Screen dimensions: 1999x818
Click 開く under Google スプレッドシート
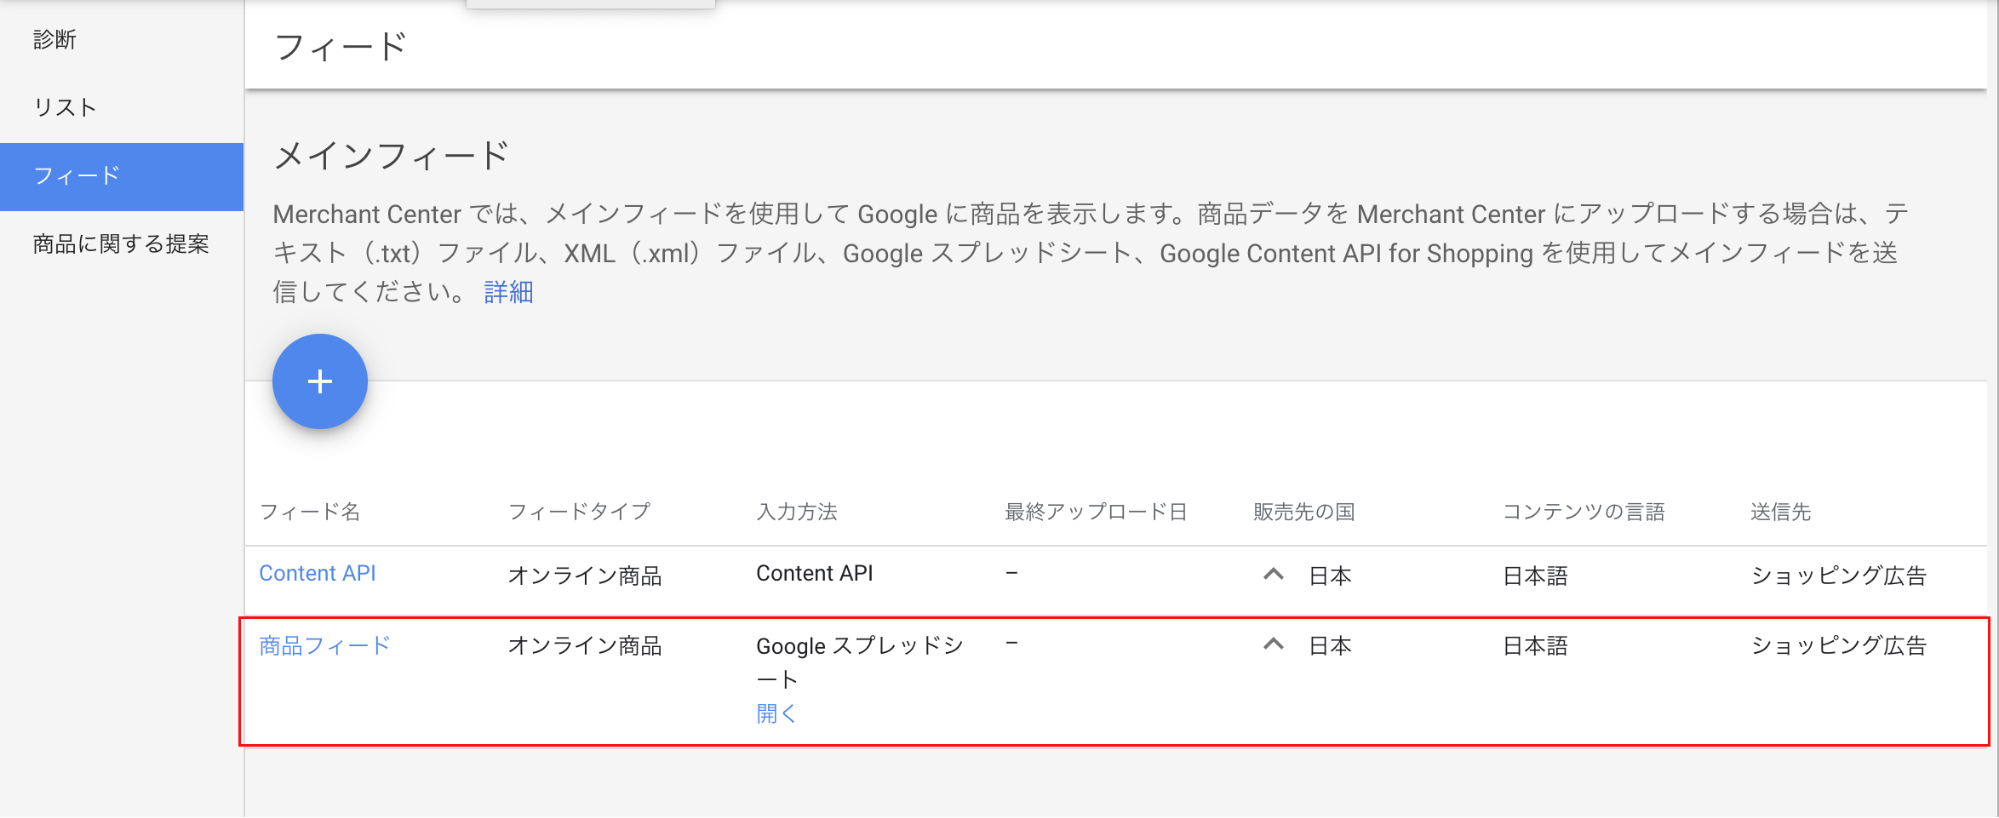click(776, 713)
